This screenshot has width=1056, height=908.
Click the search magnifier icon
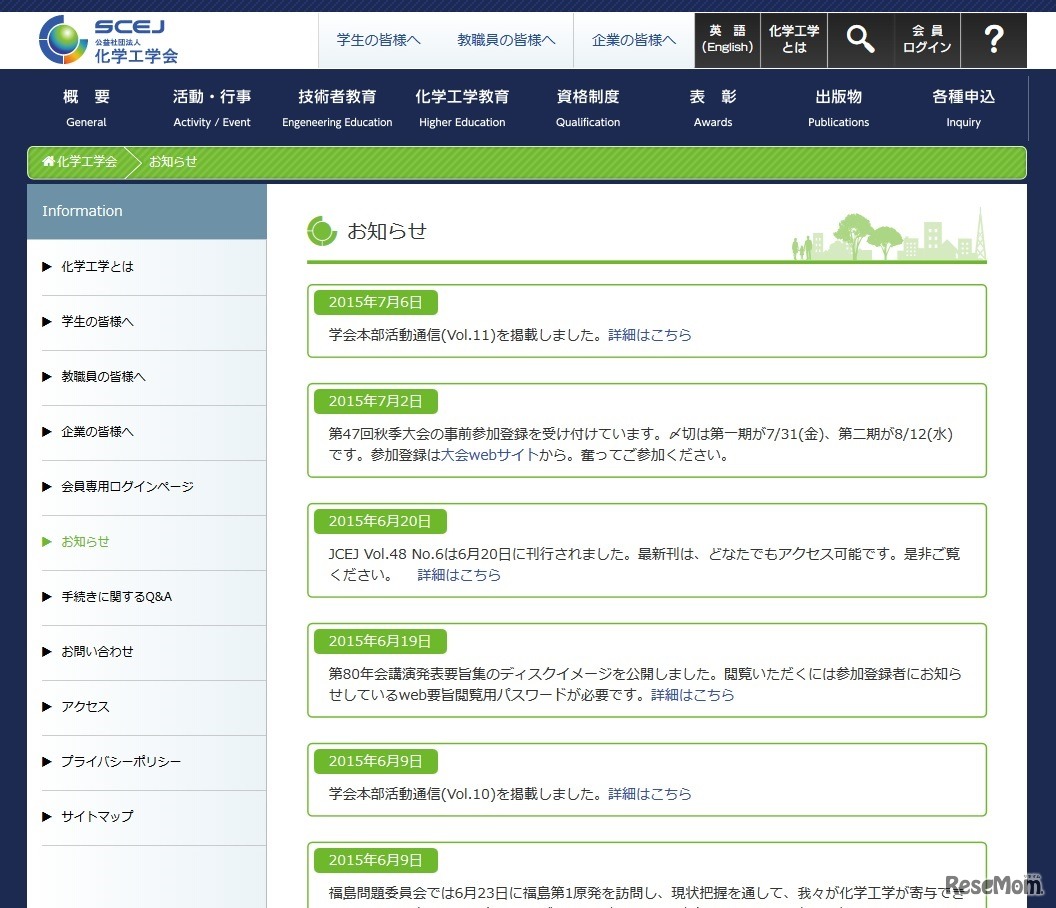point(859,40)
